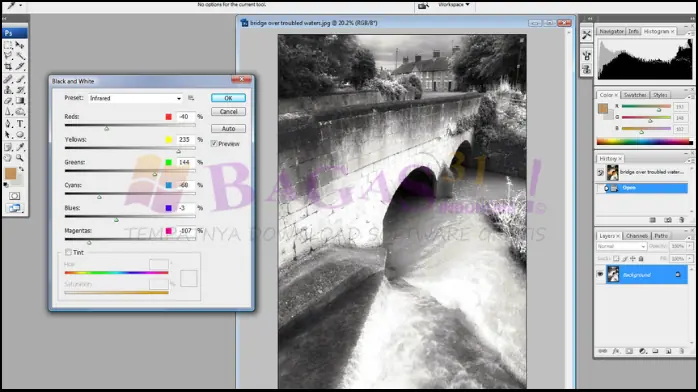Select the Path Selection tool
The image size is (698, 392).
click(8, 134)
